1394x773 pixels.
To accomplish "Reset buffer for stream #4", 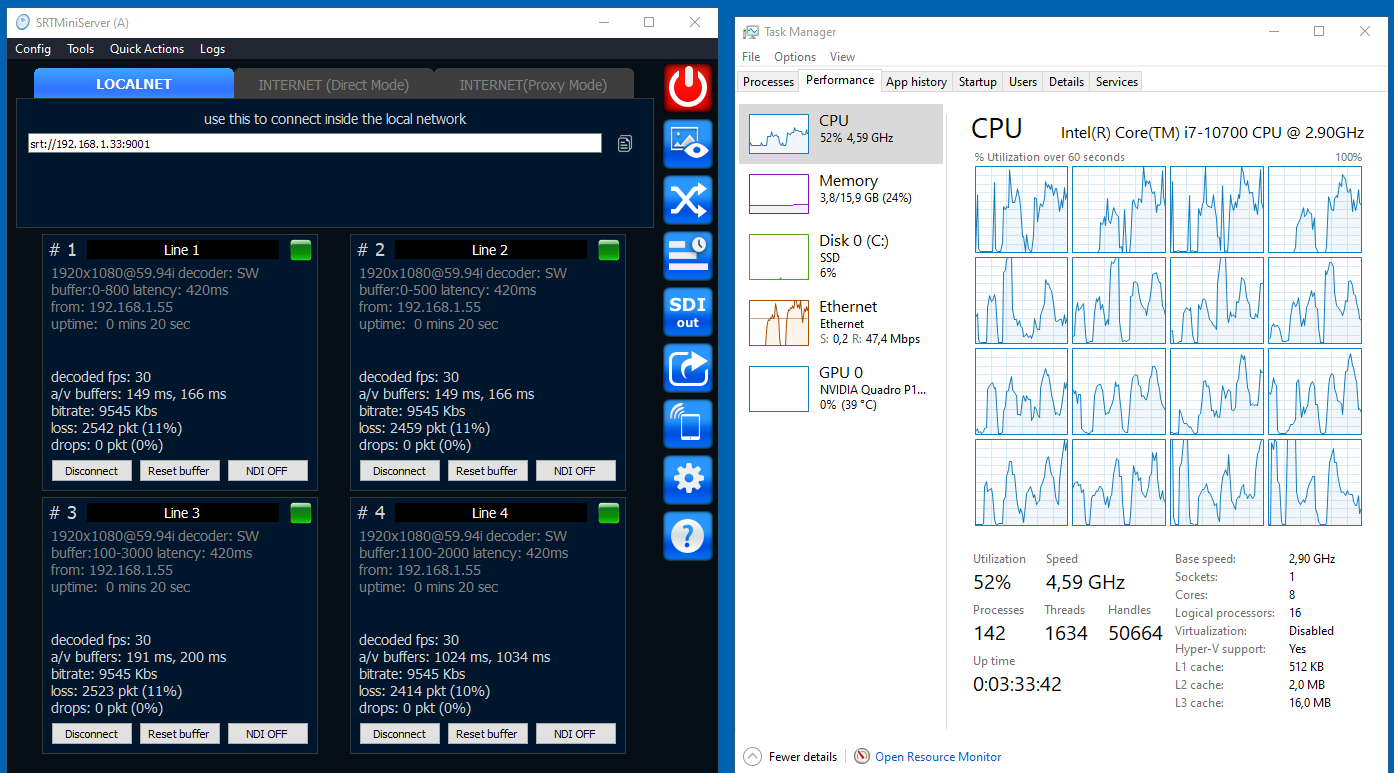I will click(487, 734).
